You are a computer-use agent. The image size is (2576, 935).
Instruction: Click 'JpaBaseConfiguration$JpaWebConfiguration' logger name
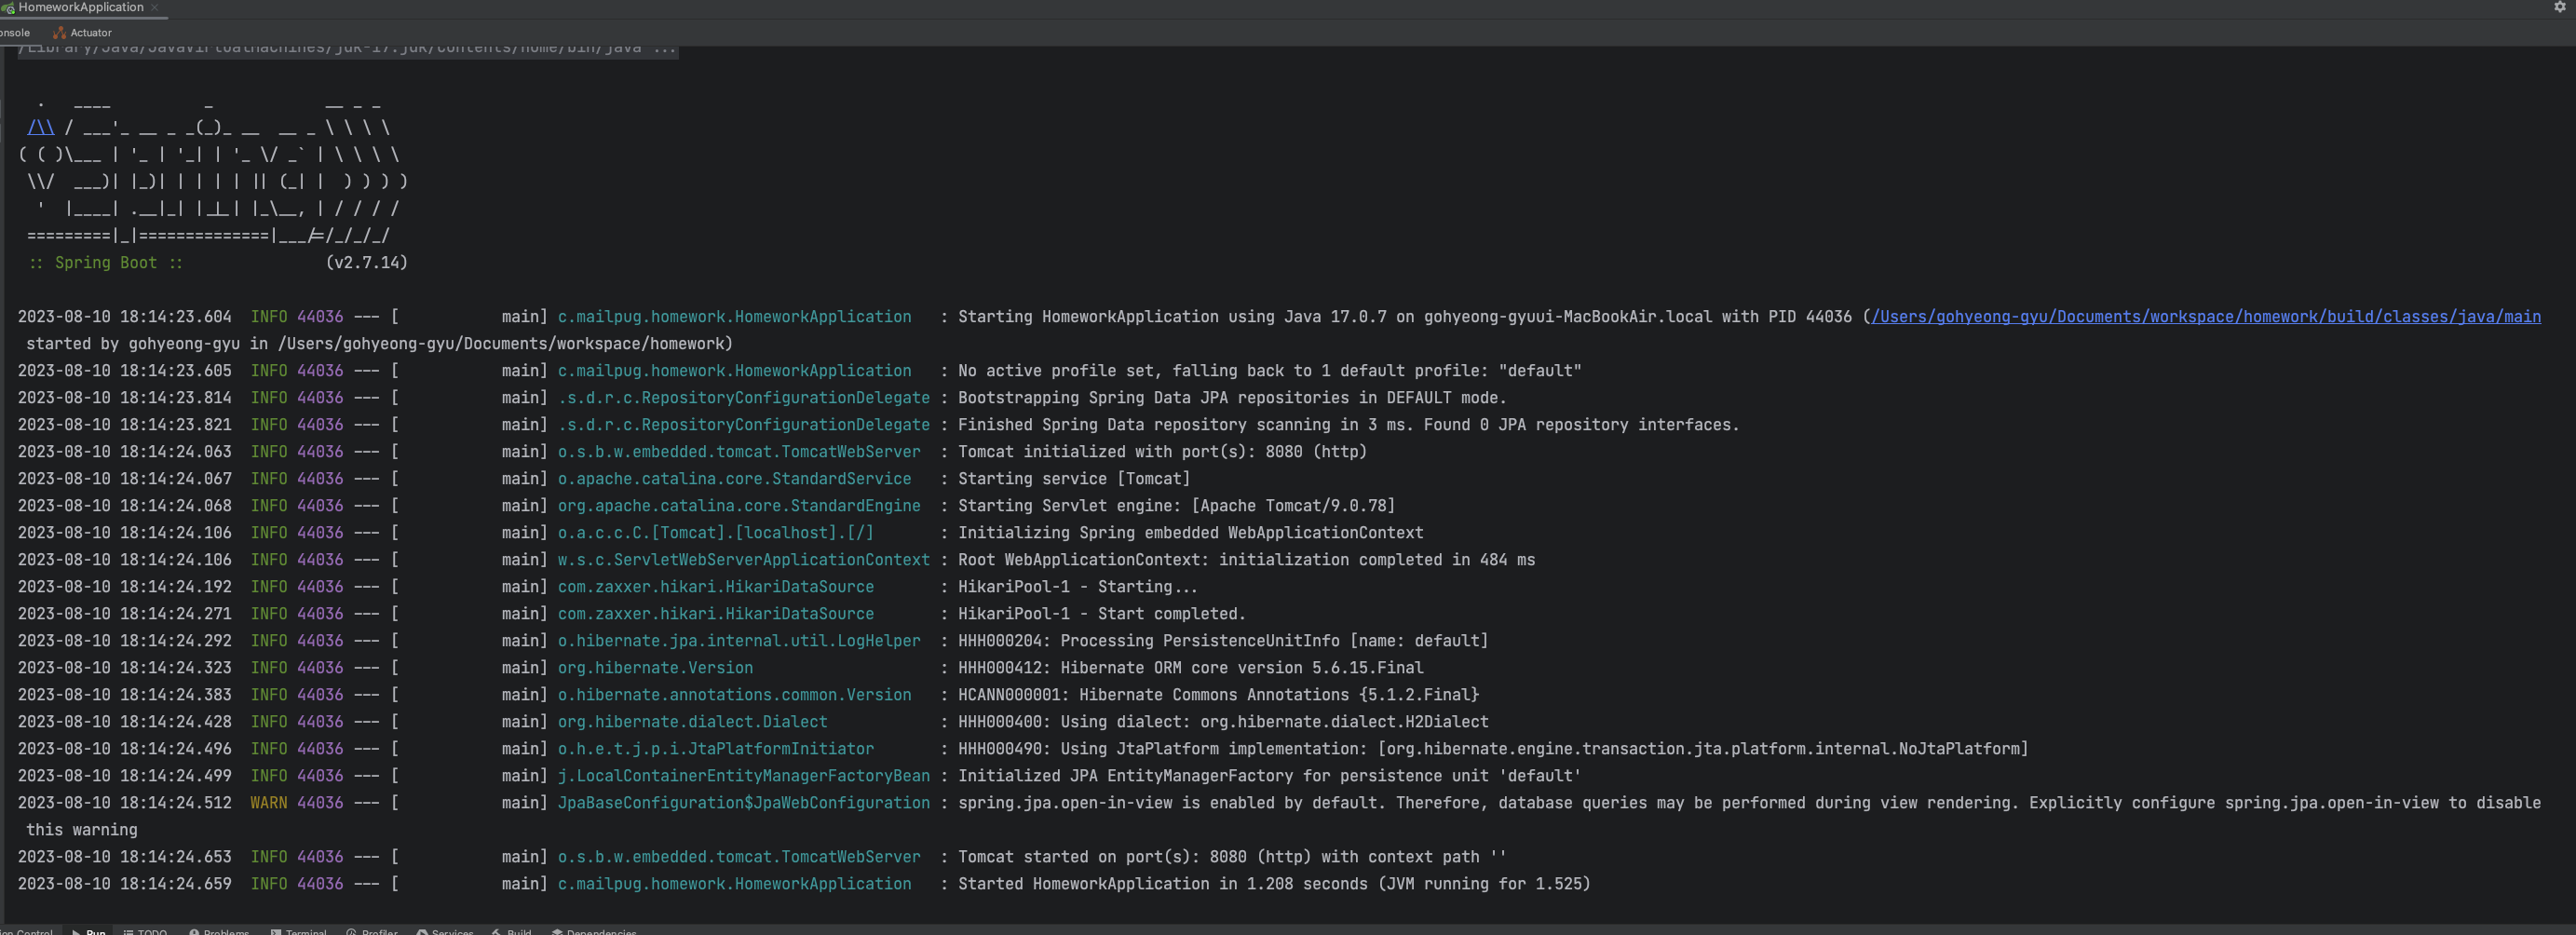[x=743, y=803]
